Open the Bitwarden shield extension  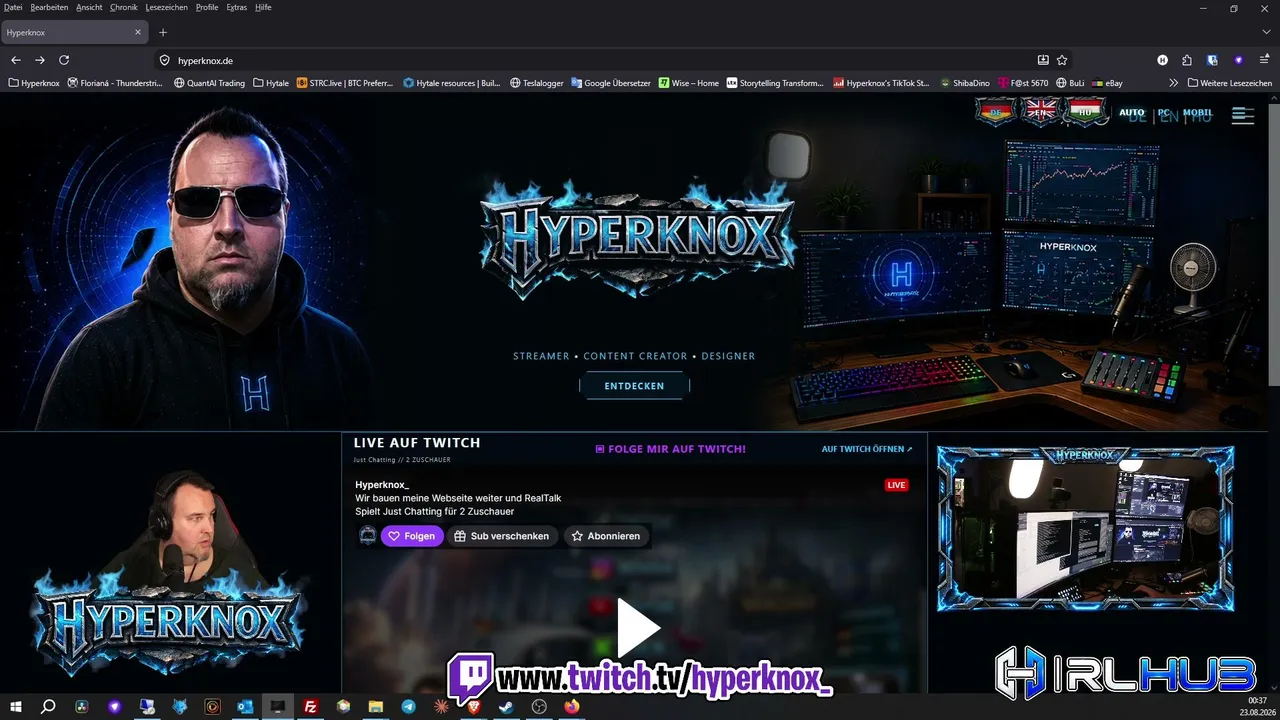tap(1212, 60)
